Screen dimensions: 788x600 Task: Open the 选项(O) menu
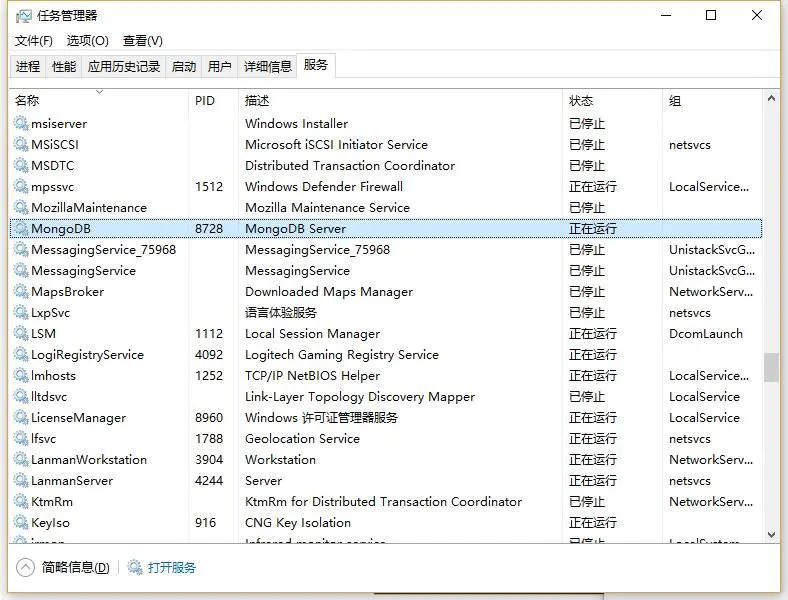click(87, 41)
